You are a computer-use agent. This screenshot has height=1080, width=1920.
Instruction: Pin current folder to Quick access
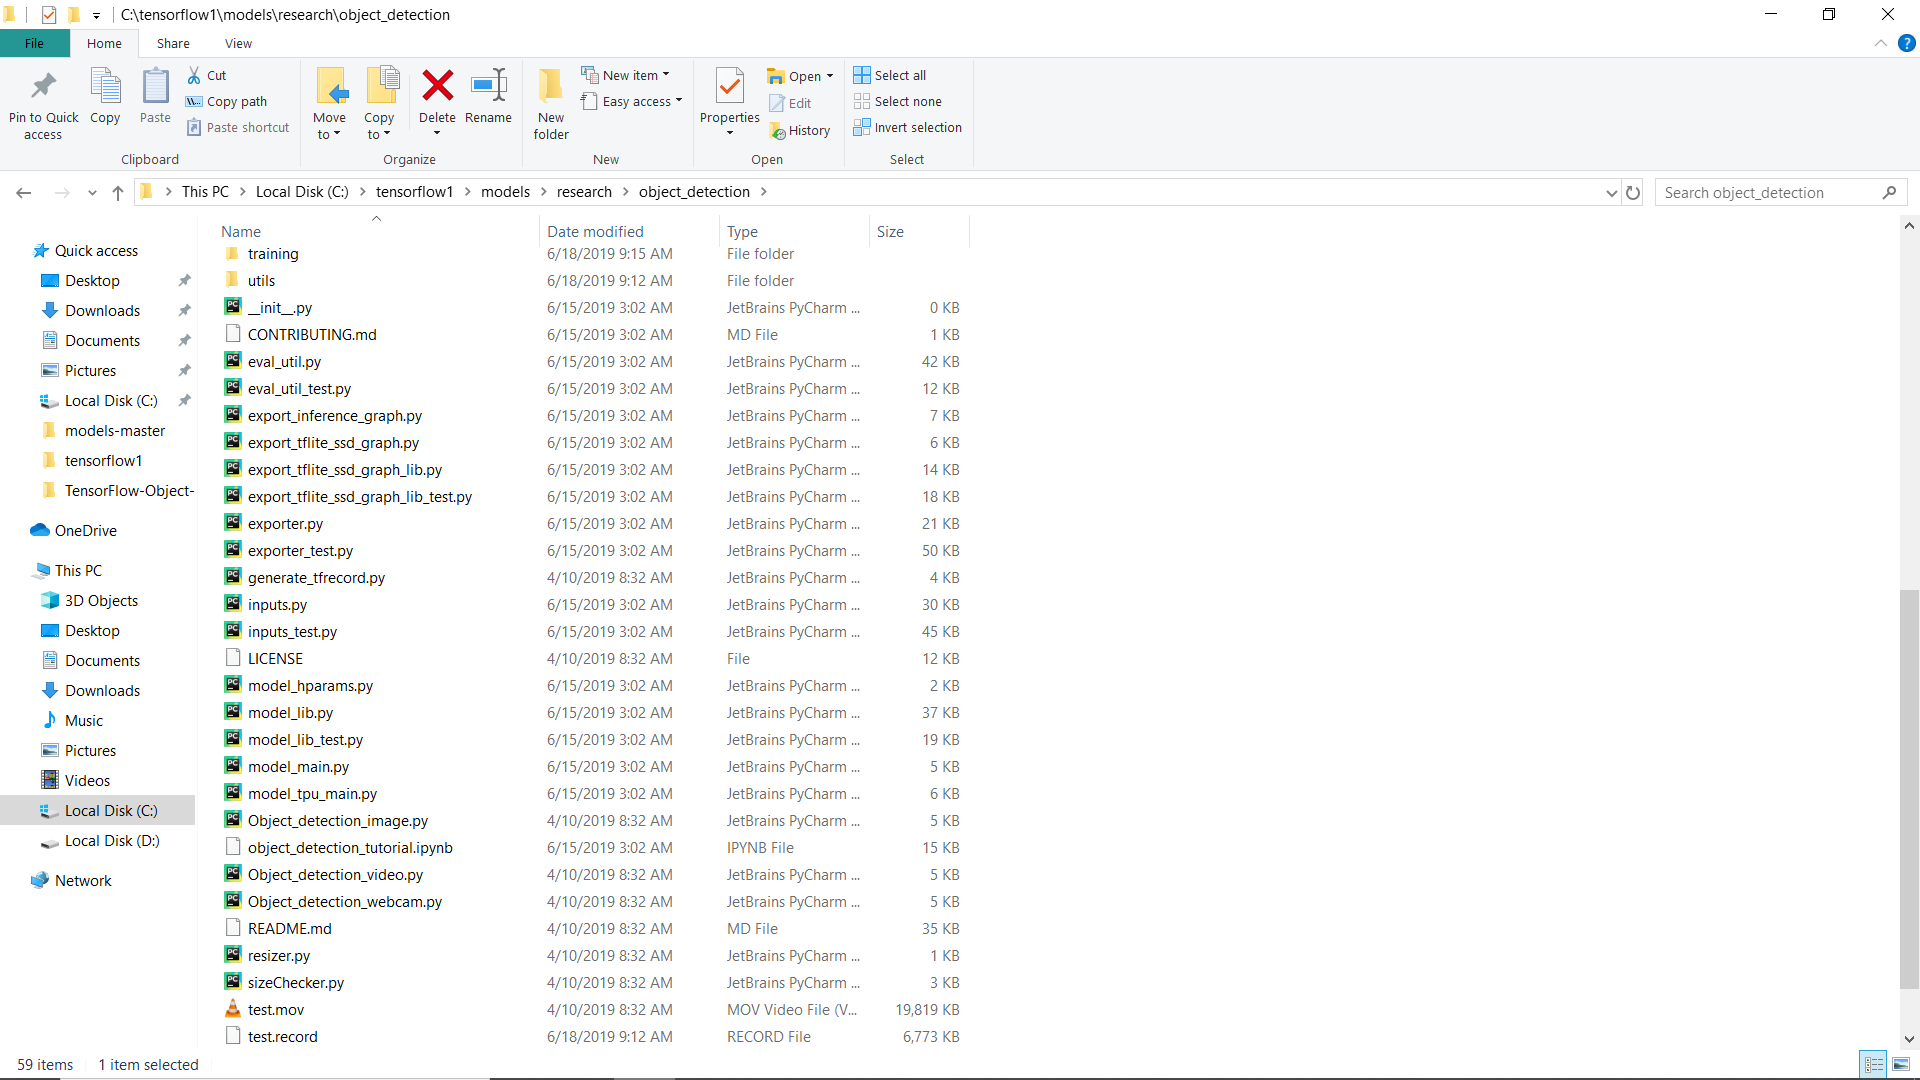[43, 100]
